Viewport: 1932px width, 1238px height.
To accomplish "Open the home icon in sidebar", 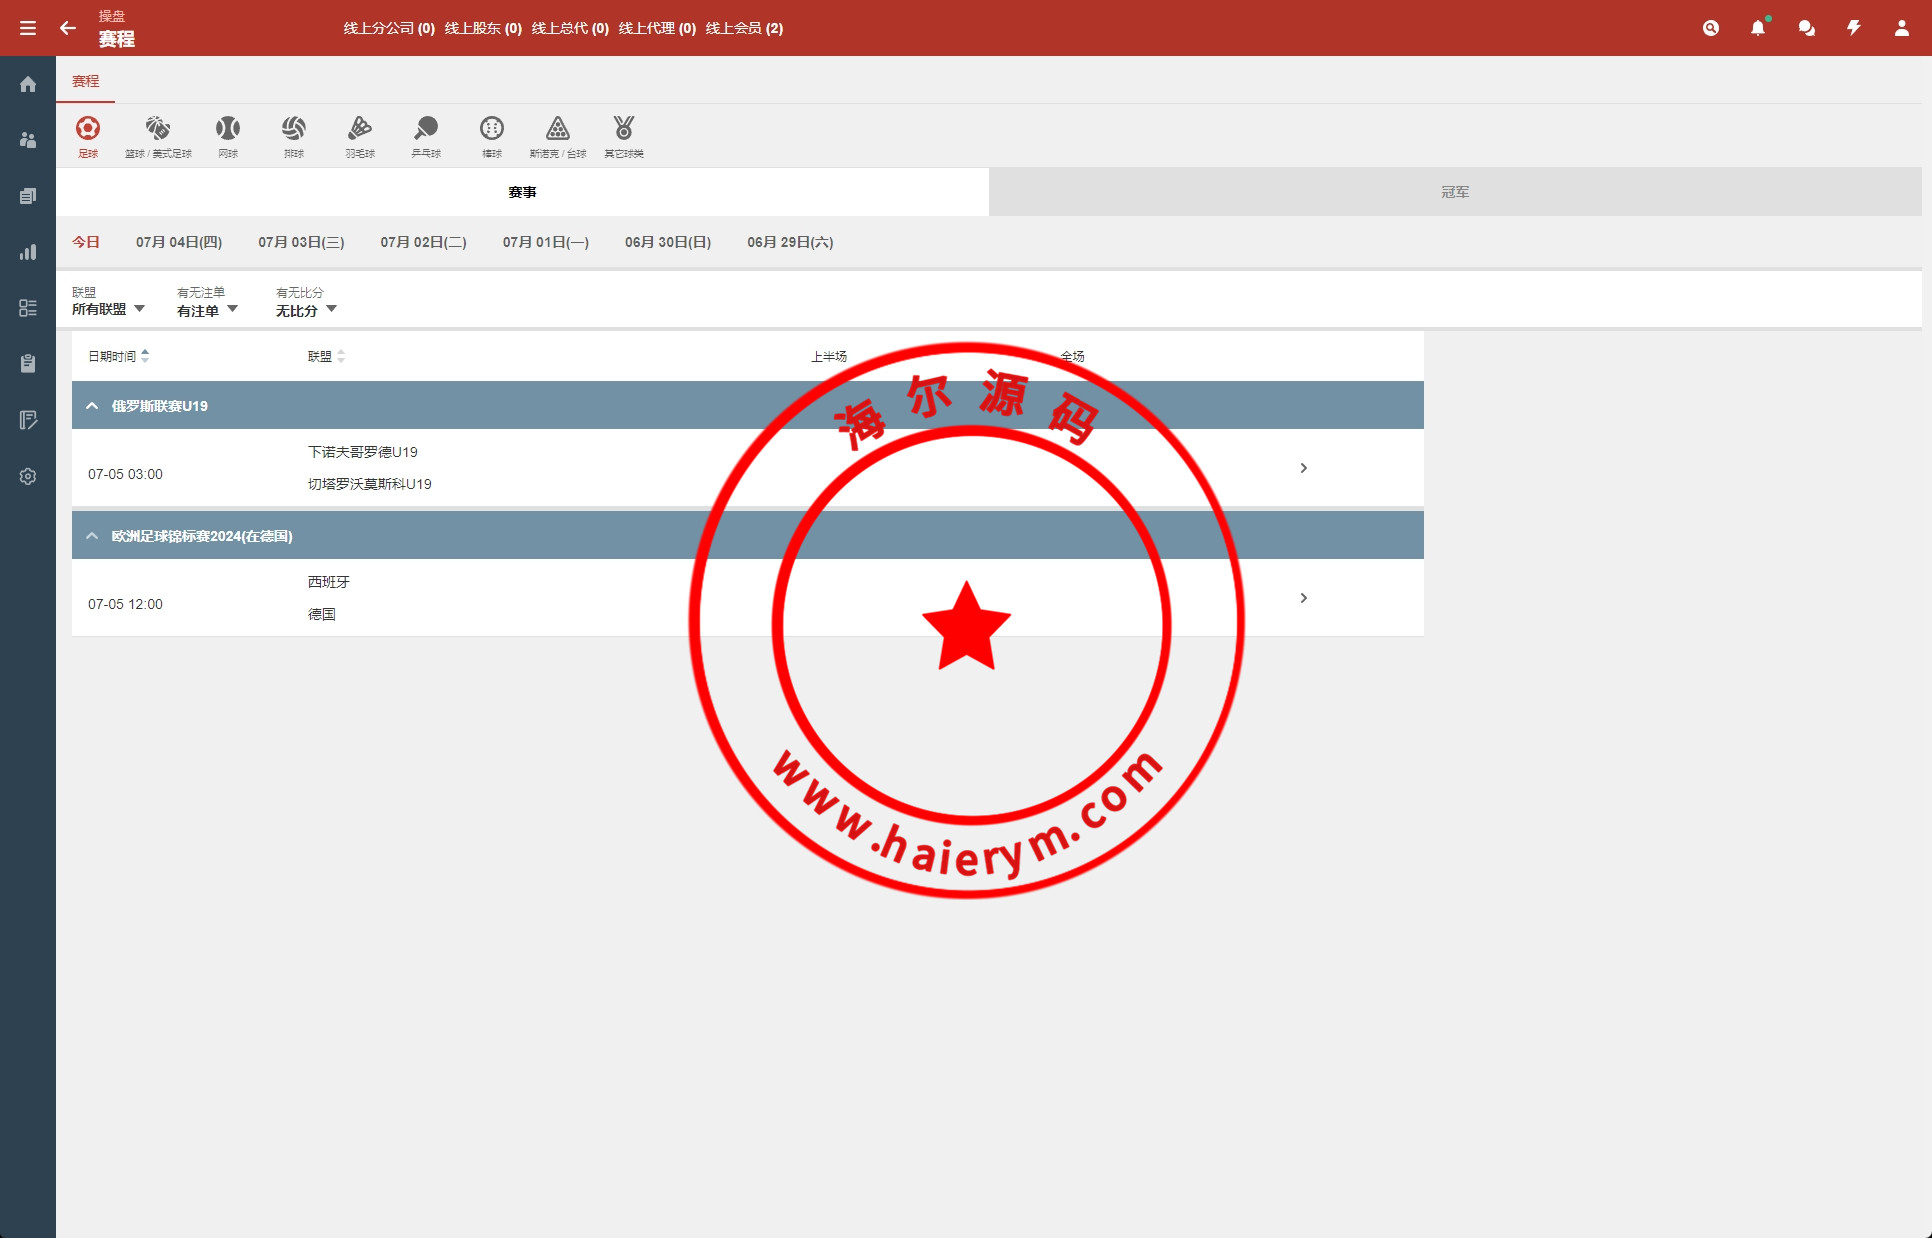I will (28, 84).
